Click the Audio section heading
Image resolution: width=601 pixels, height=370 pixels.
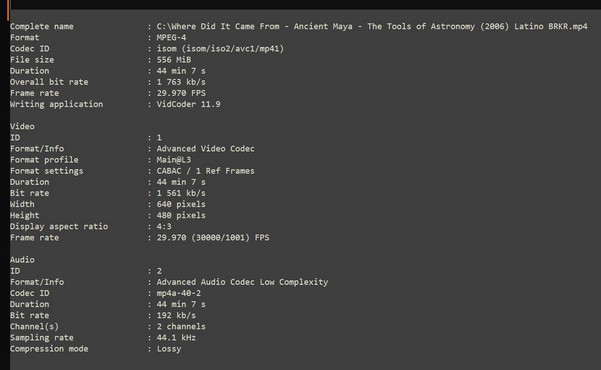[22, 260]
